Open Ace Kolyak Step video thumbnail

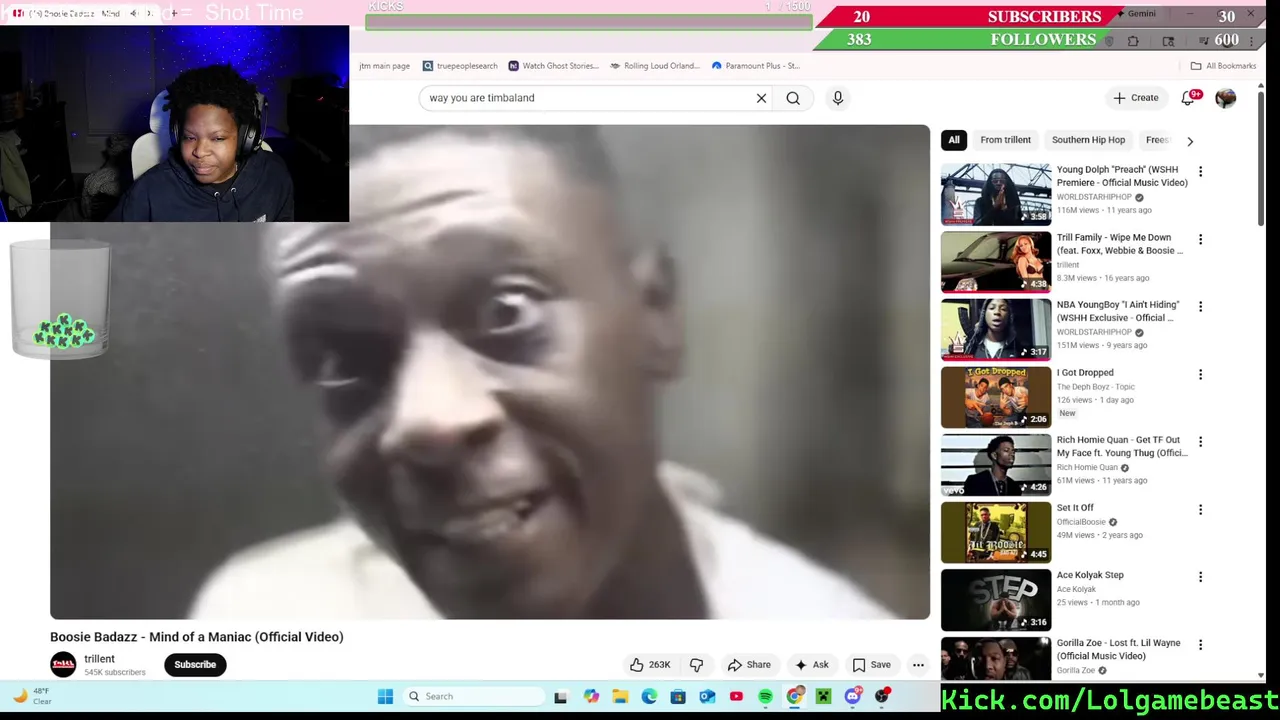pos(996,599)
